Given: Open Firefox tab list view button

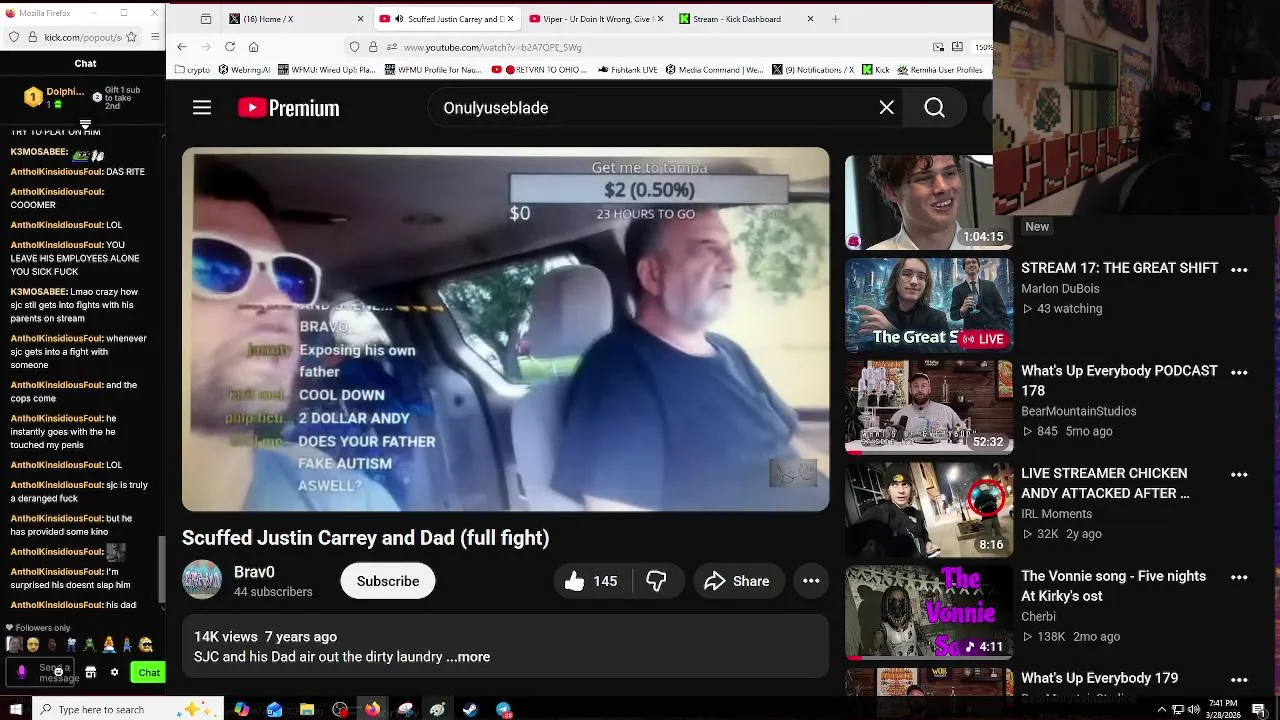Looking at the screenshot, I should click(206, 19).
